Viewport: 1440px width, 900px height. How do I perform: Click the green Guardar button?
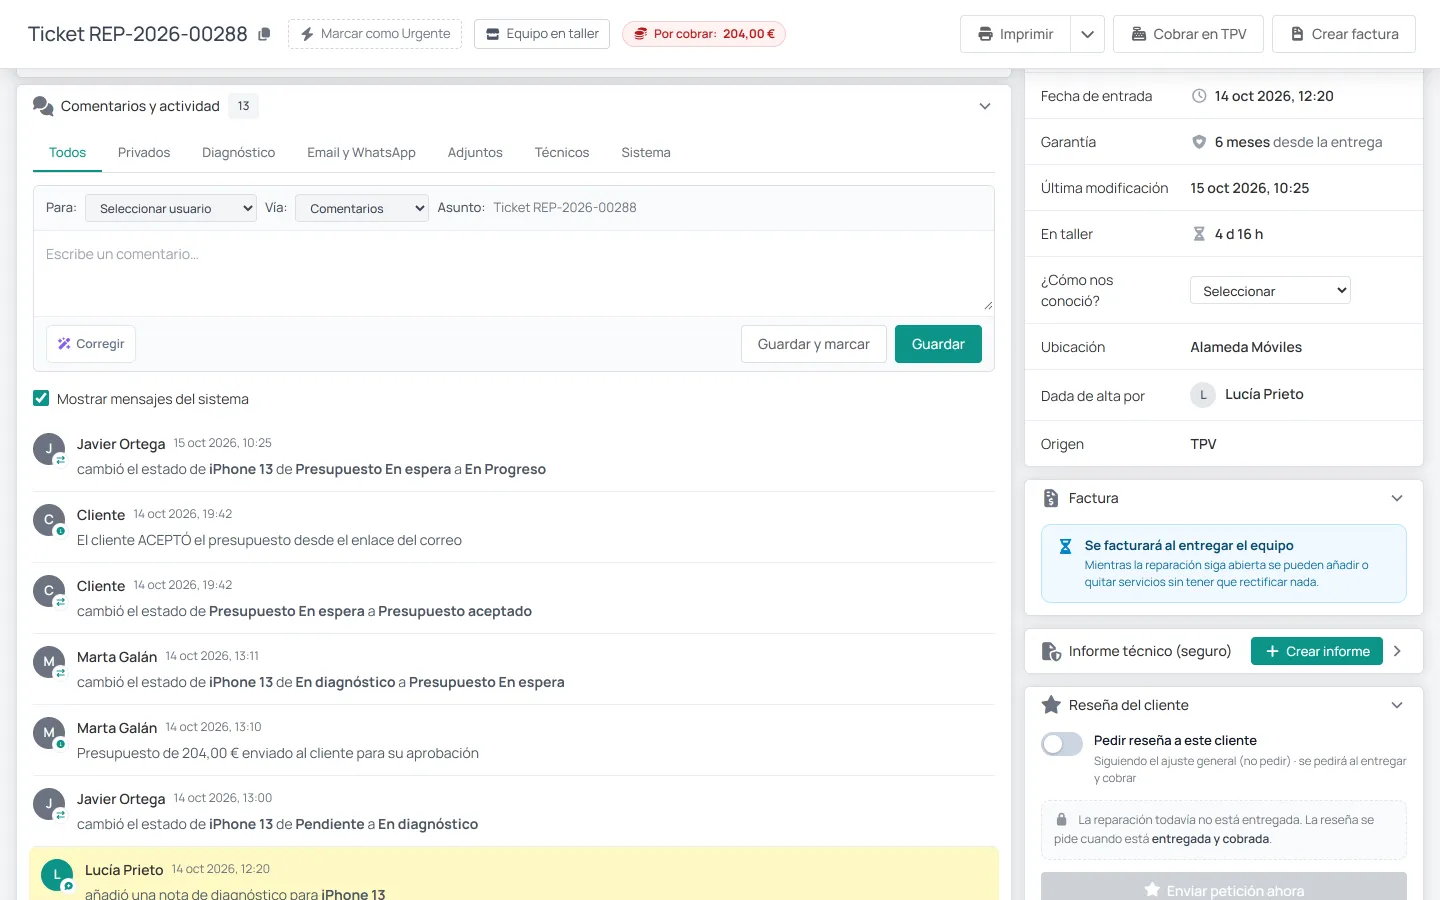click(938, 344)
